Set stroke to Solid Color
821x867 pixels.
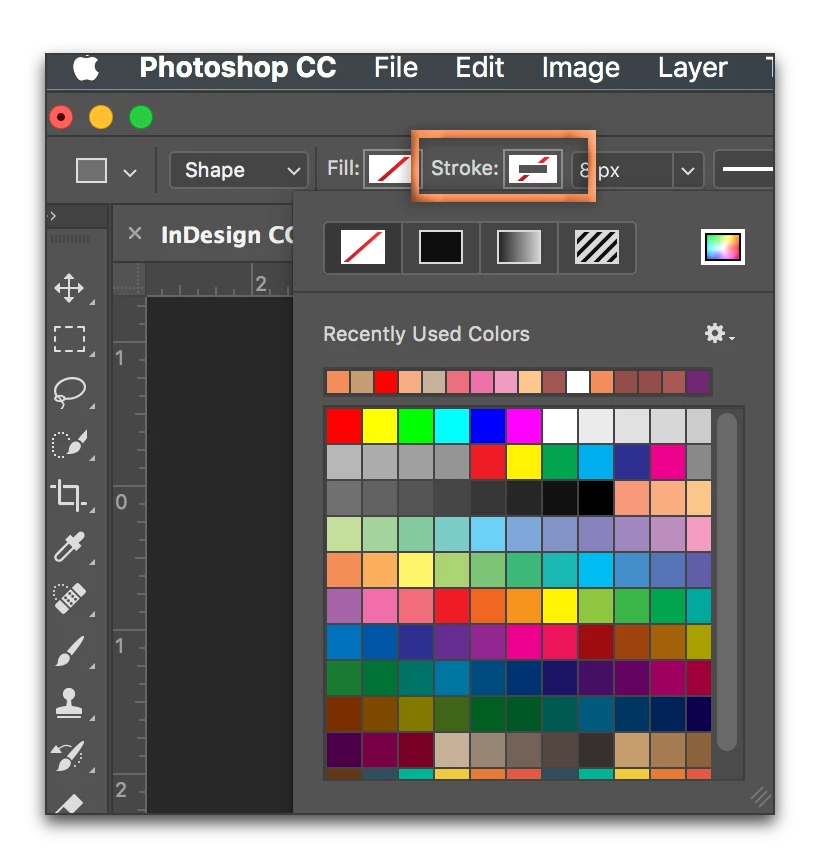[441, 247]
